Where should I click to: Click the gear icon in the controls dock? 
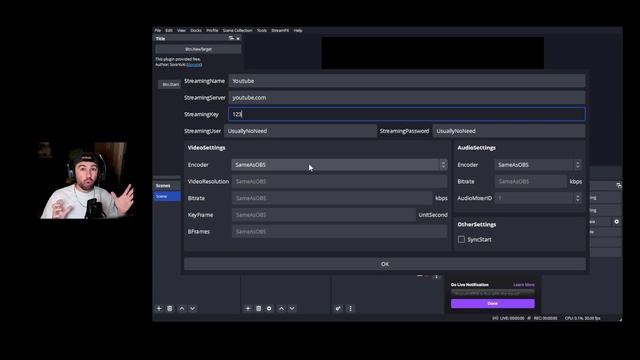pyautogui.click(x=616, y=222)
